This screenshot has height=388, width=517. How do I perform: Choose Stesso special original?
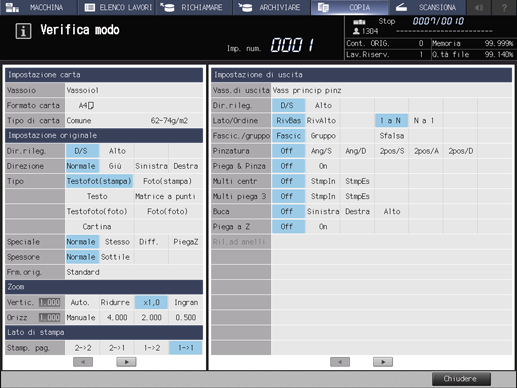coord(117,242)
